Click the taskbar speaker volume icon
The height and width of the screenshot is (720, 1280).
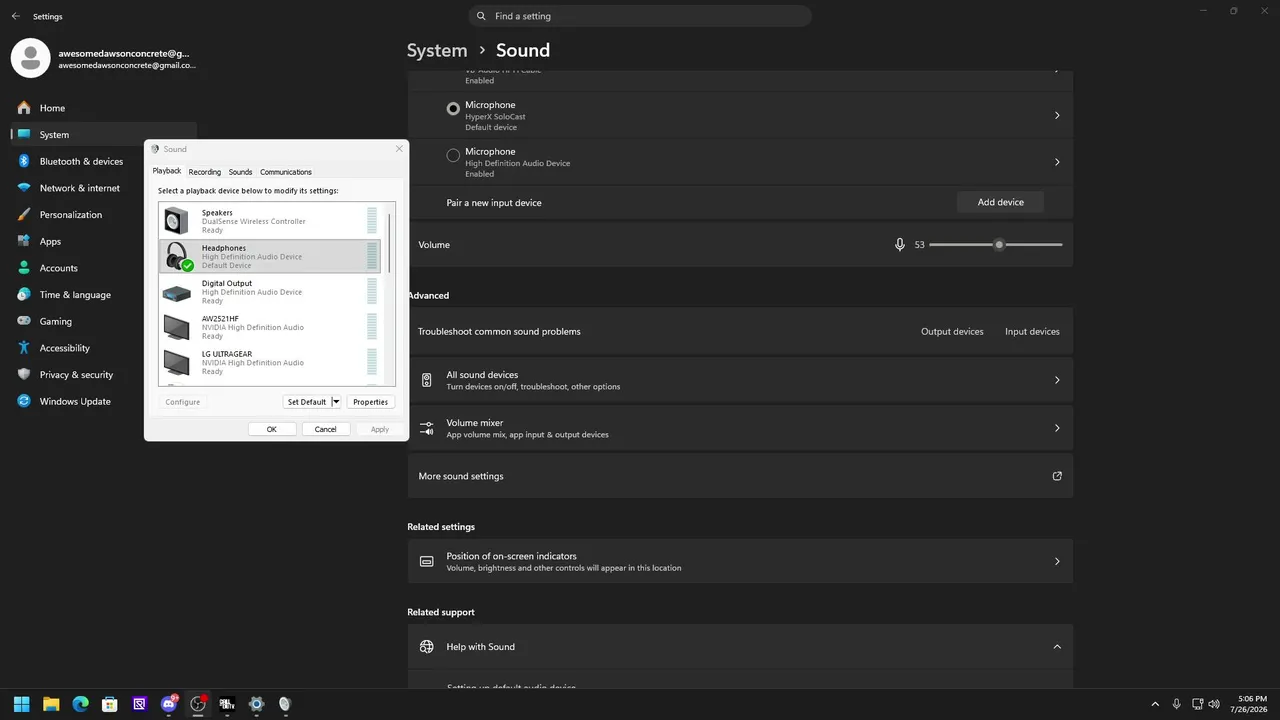[x=1215, y=704]
